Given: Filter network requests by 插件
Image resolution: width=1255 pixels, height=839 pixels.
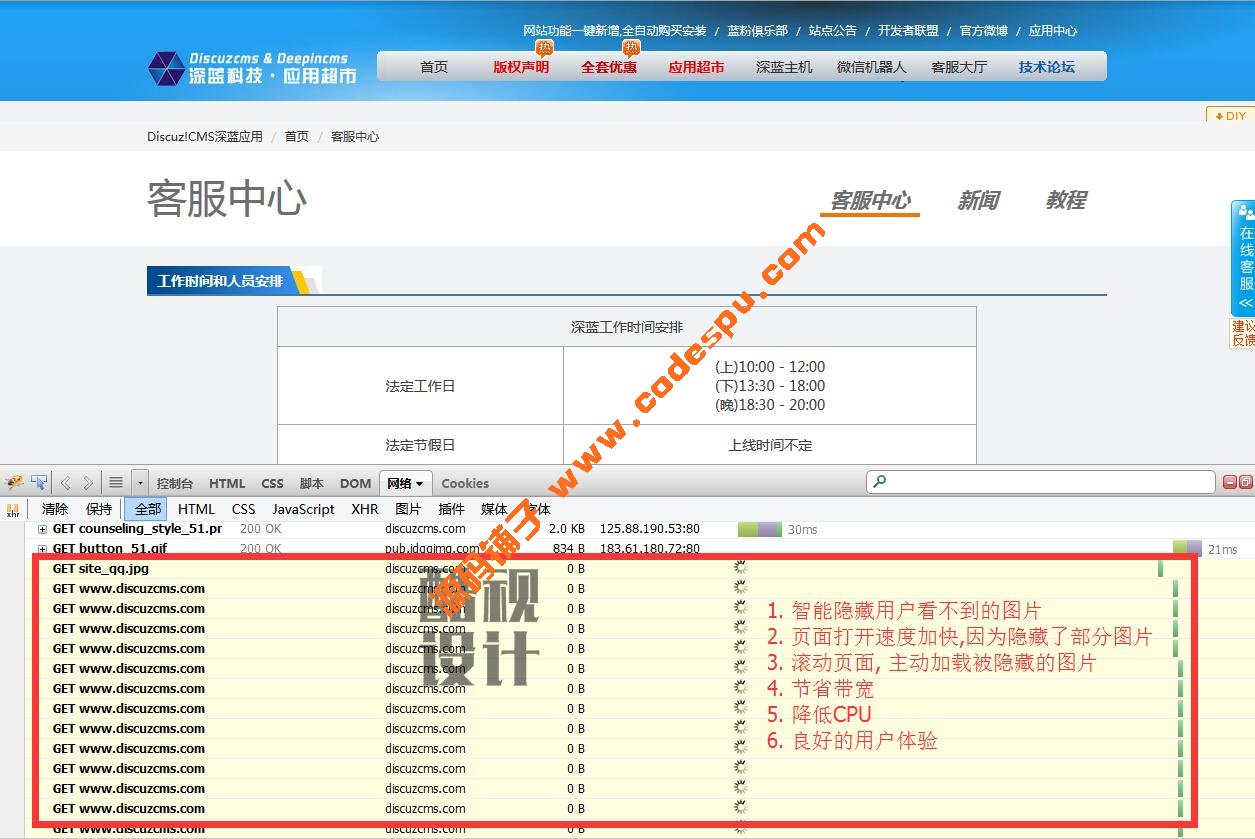Looking at the screenshot, I should click(452, 509).
